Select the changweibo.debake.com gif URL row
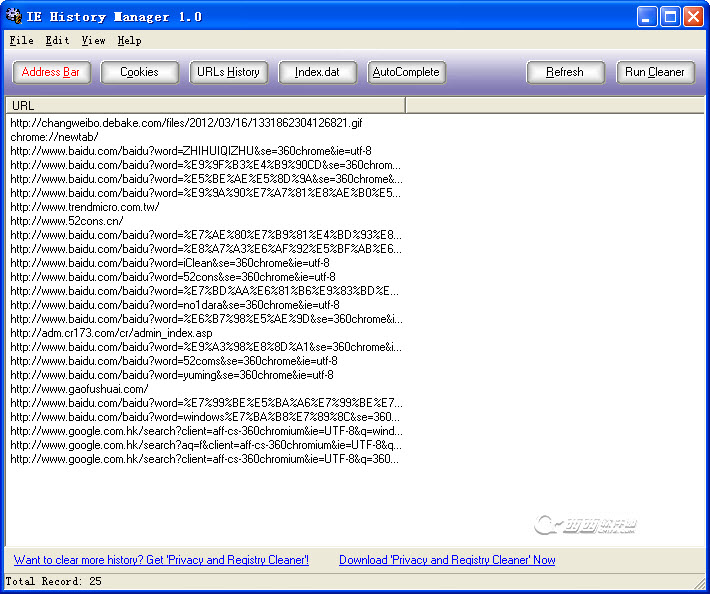Screen dimensions: 710x594 click(186, 123)
